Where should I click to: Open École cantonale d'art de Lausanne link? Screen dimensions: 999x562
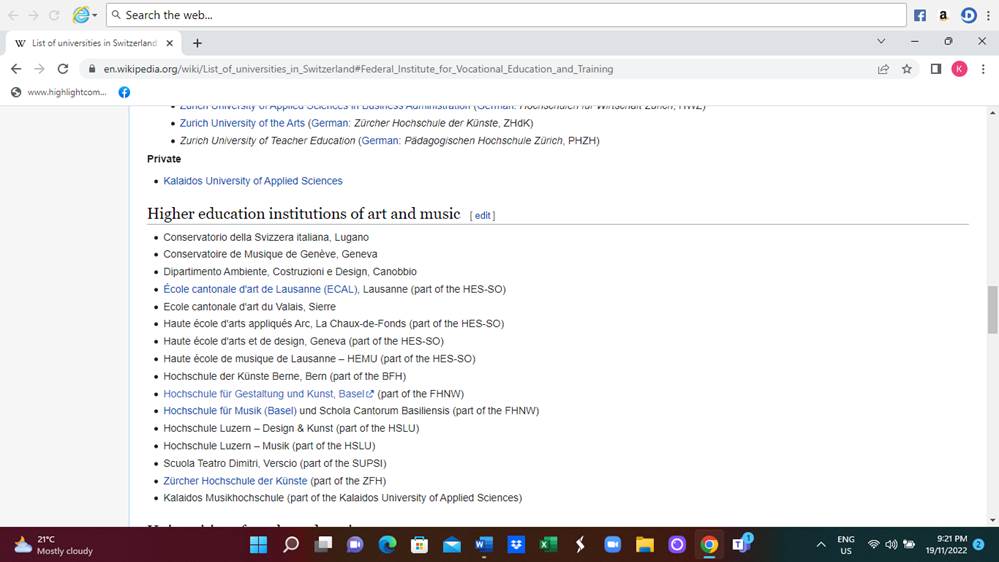(x=261, y=289)
